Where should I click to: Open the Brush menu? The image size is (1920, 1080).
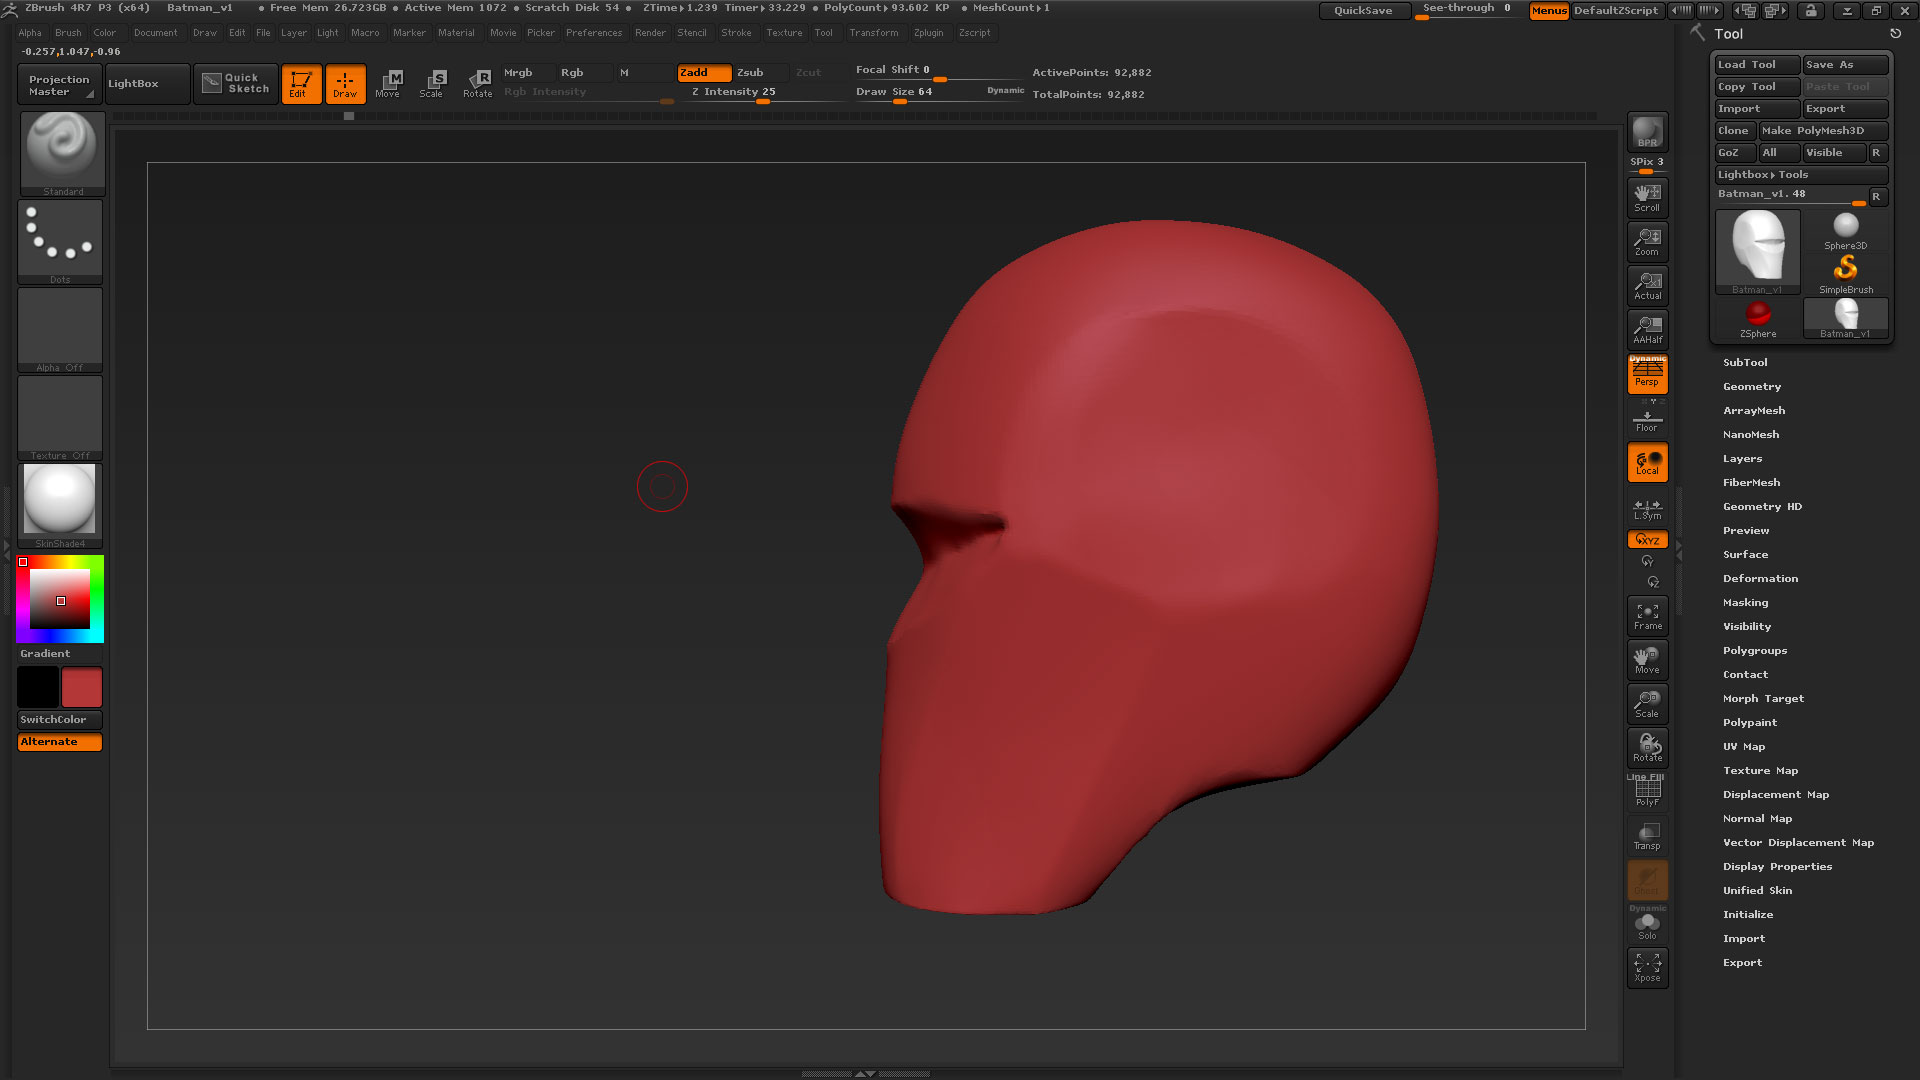click(68, 33)
